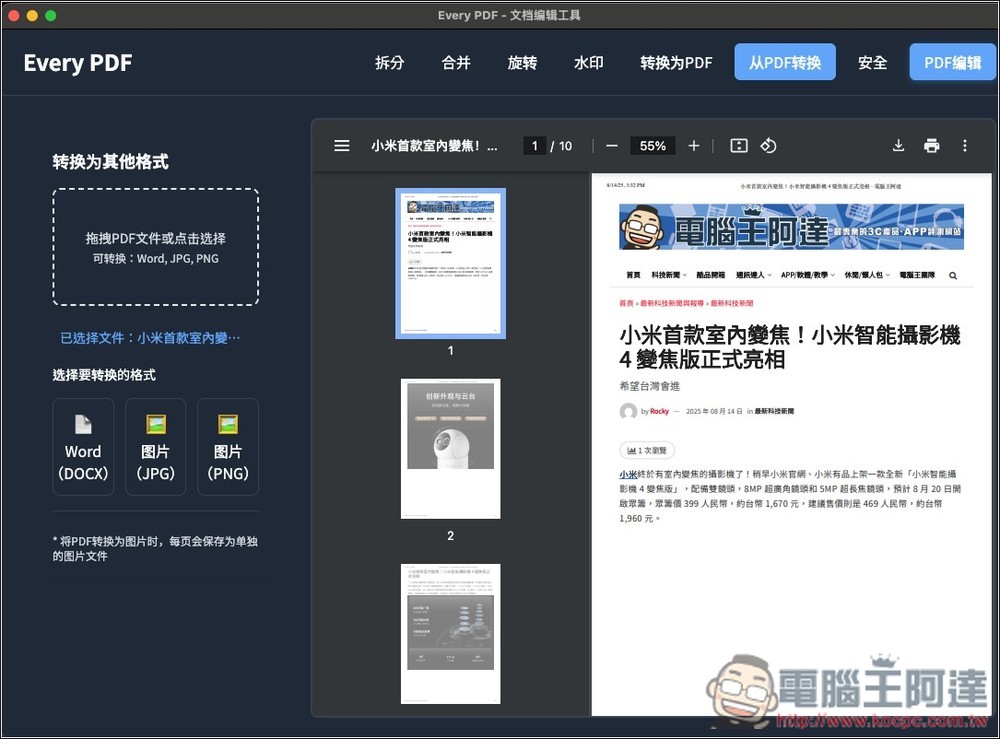Choose the 图片 (PNG) format option
Screen dimensions: 1000x739
(228, 447)
